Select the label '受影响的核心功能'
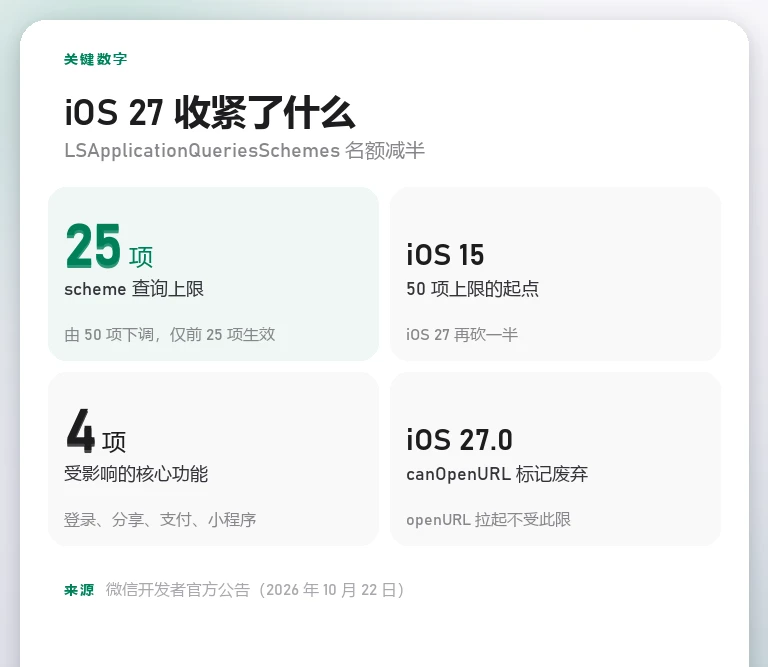768x667 pixels. coord(136,474)
